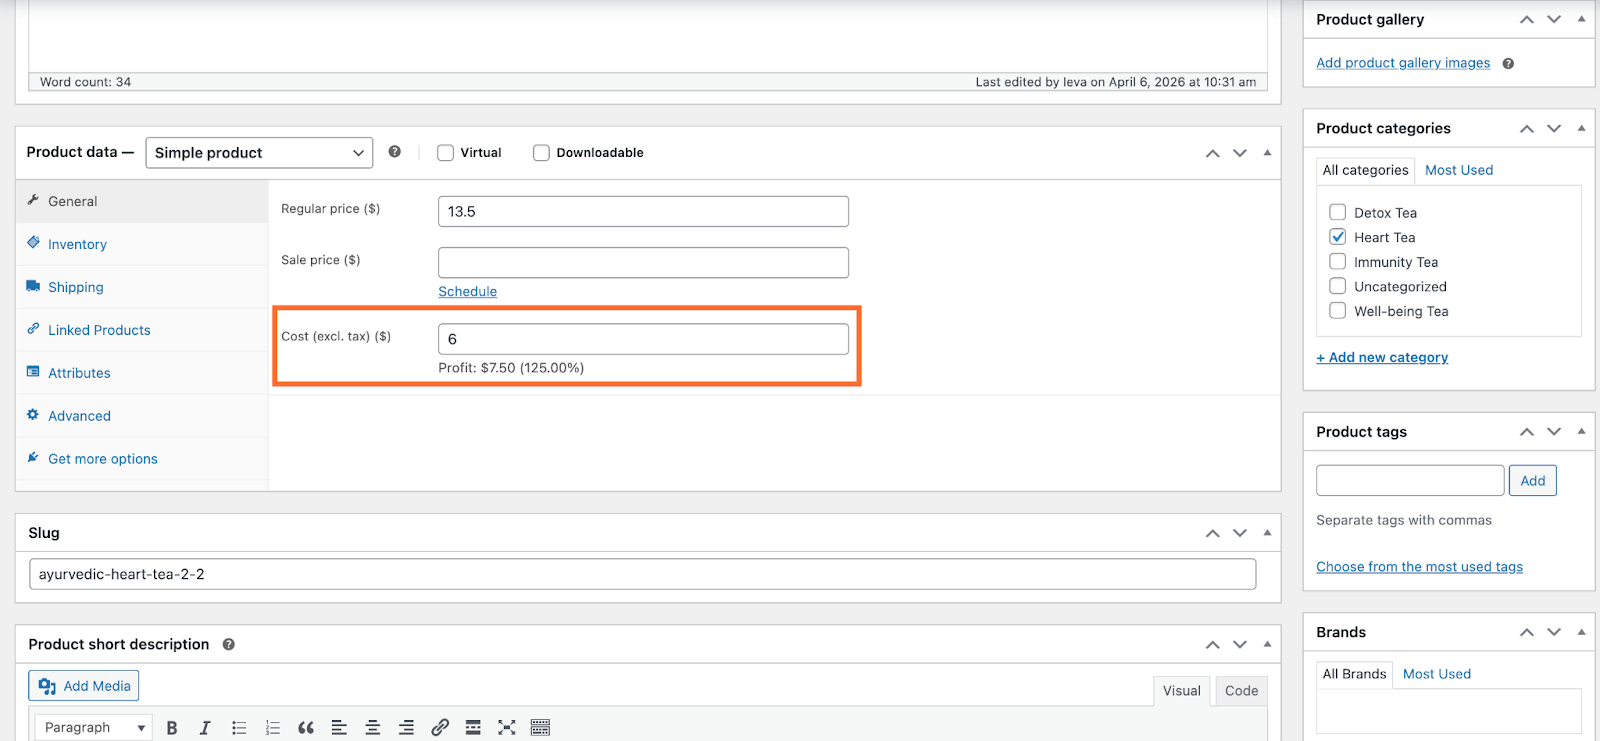
Task: Check the Detox Tea category
Action: (x=1337, y=212)
